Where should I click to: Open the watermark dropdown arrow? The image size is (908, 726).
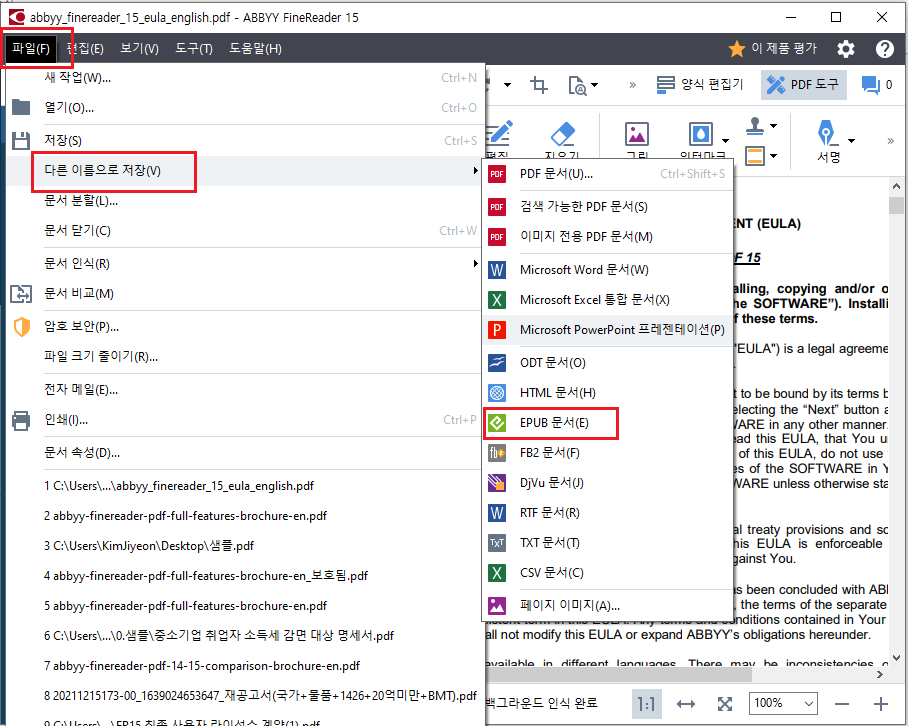[725, 141]
